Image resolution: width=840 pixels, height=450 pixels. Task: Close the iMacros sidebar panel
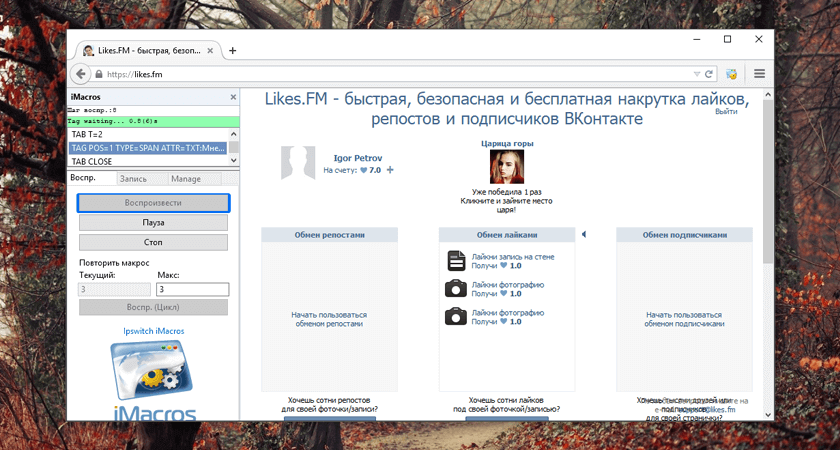[x=233, y=97]
